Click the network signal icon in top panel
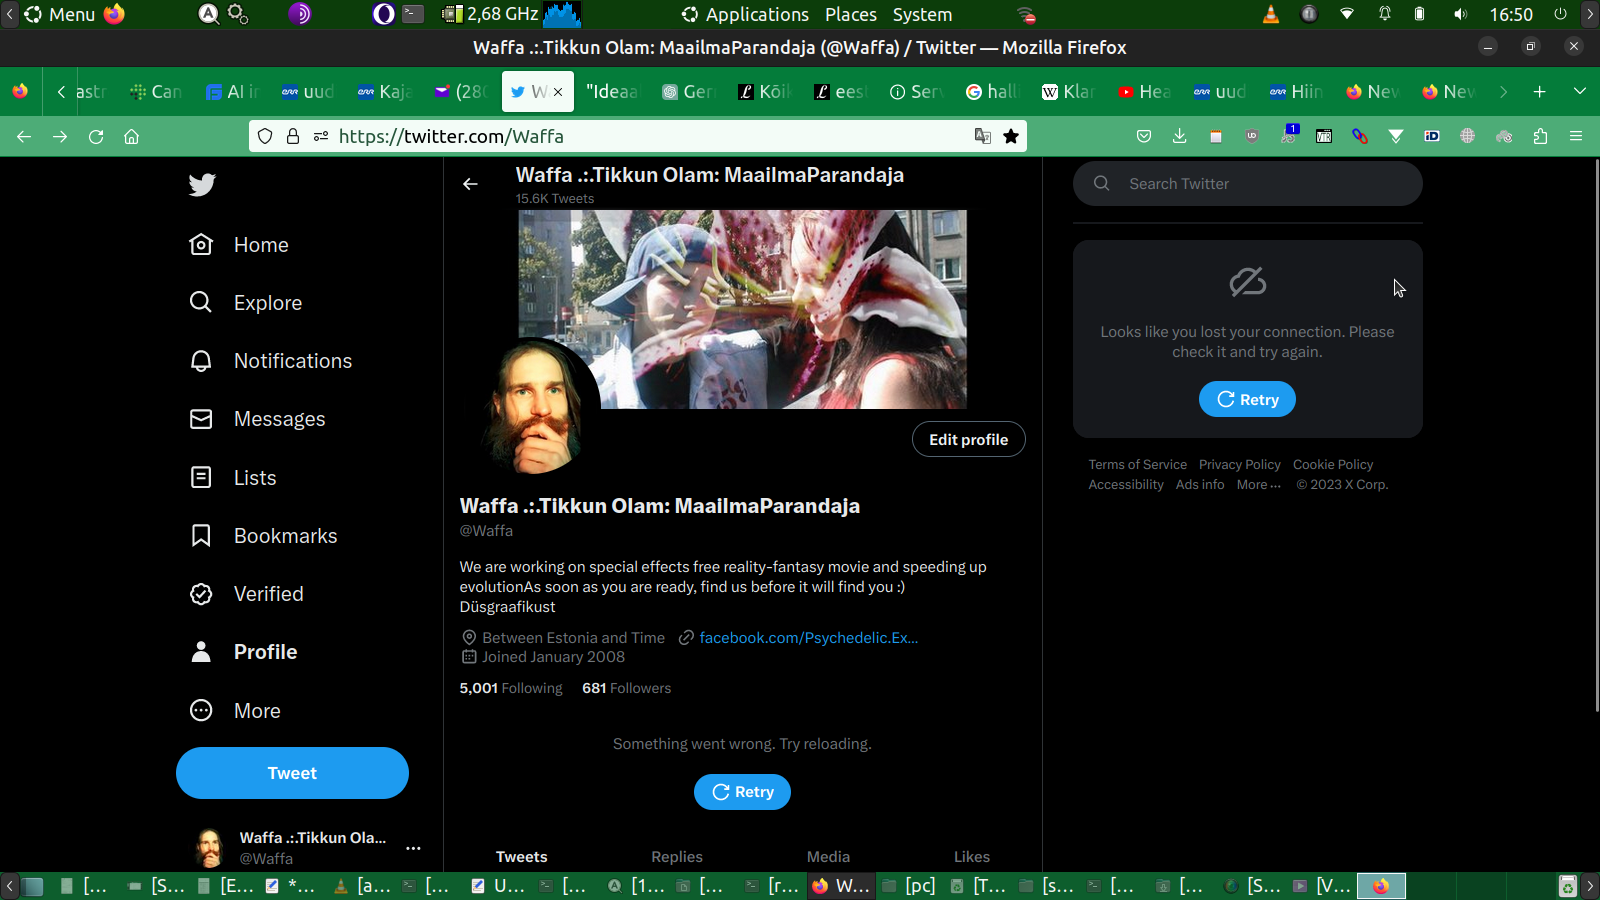The height and width of the screenshot is (900, 1600). click(x=1347, y=14)
